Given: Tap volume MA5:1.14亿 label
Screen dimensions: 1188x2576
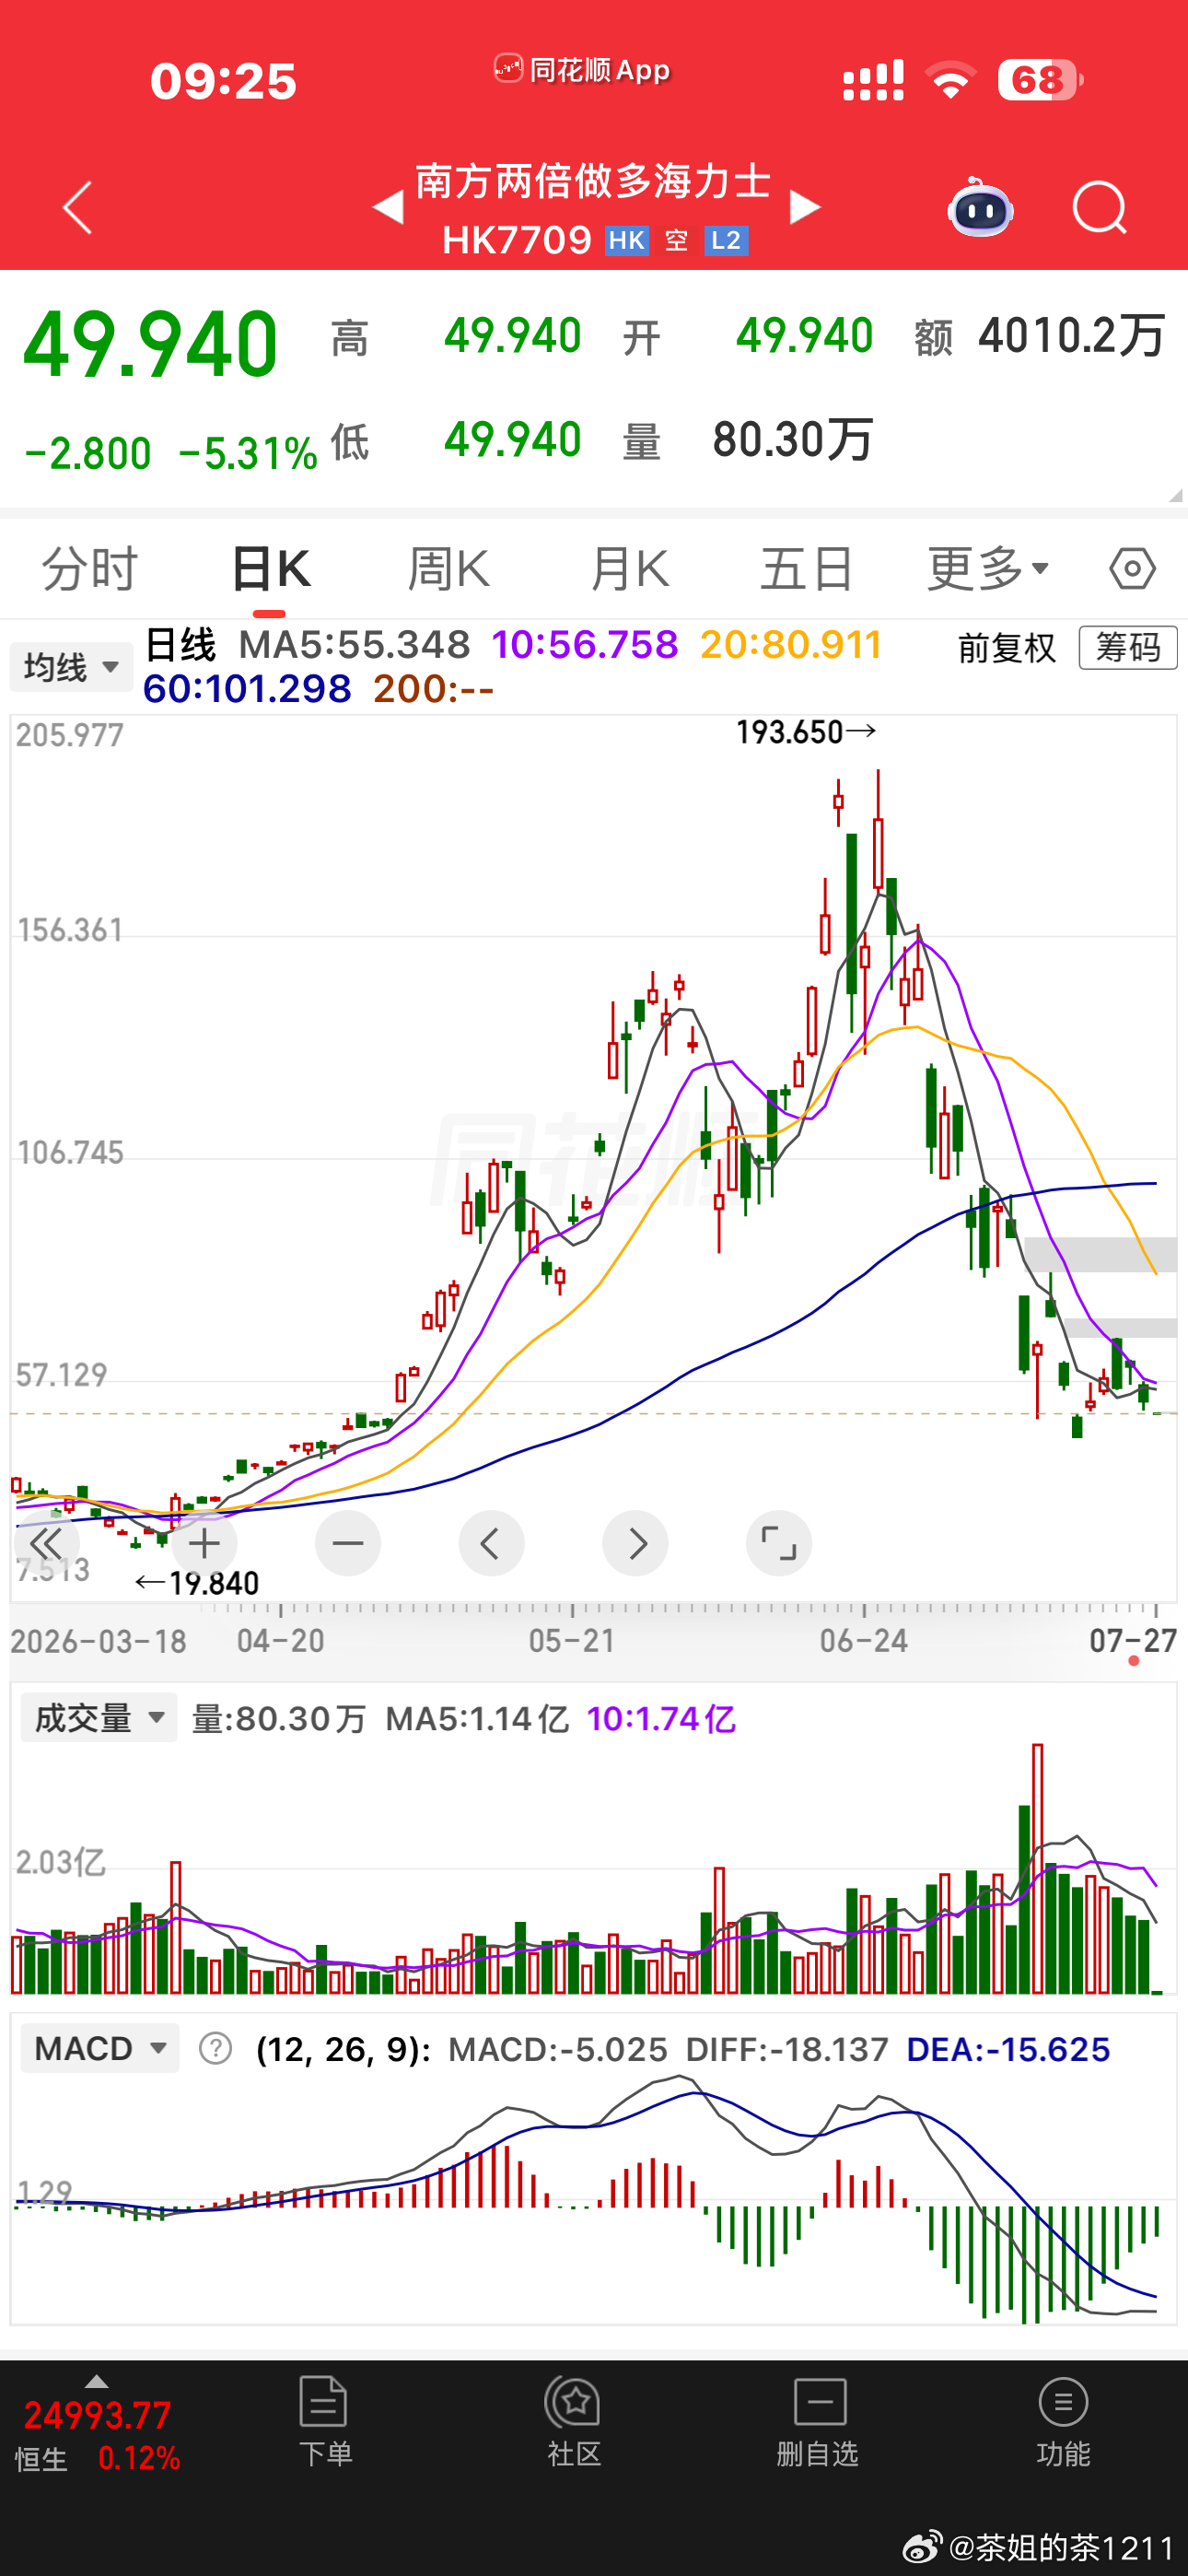Looking at the screenshot, I should [x=477, y=1718].
